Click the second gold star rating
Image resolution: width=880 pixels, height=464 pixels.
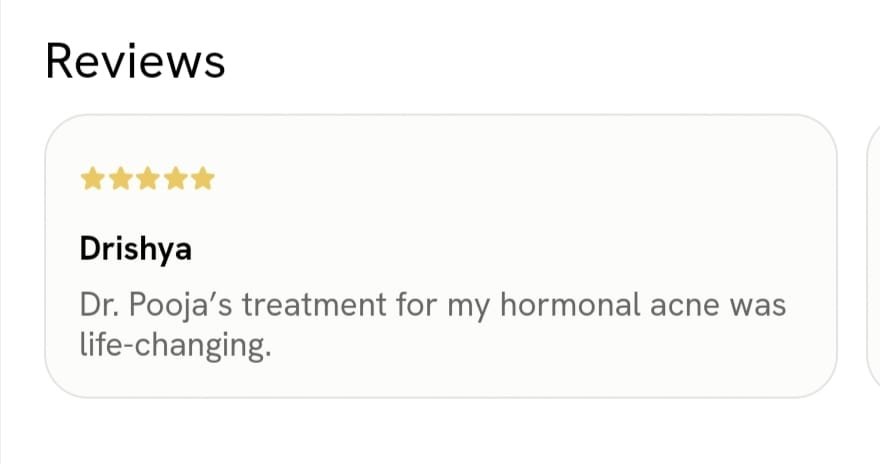tap(119, 180)
